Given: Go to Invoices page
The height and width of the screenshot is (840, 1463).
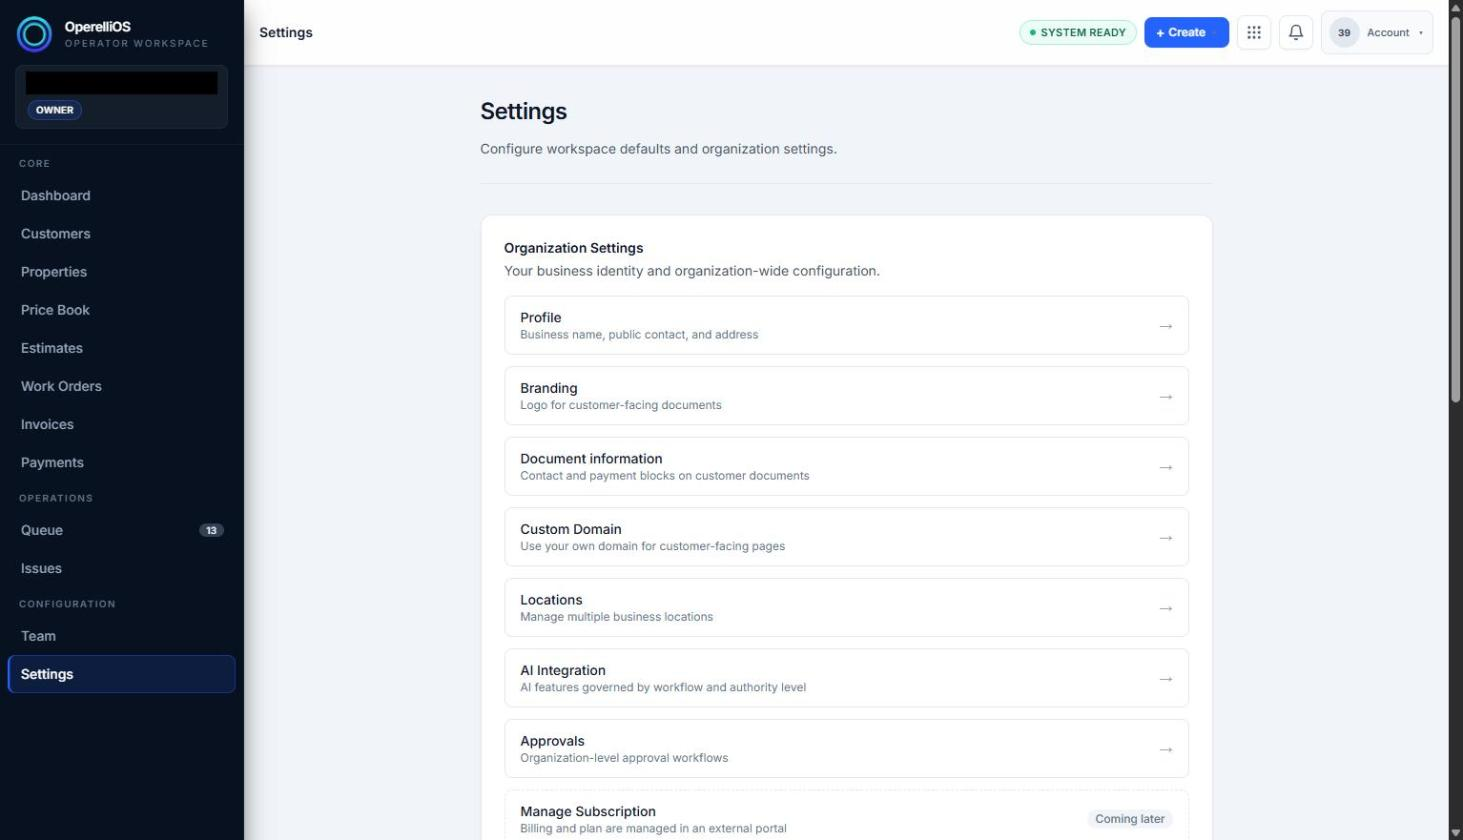Looking at the screenshot, I should coord(121,424).
